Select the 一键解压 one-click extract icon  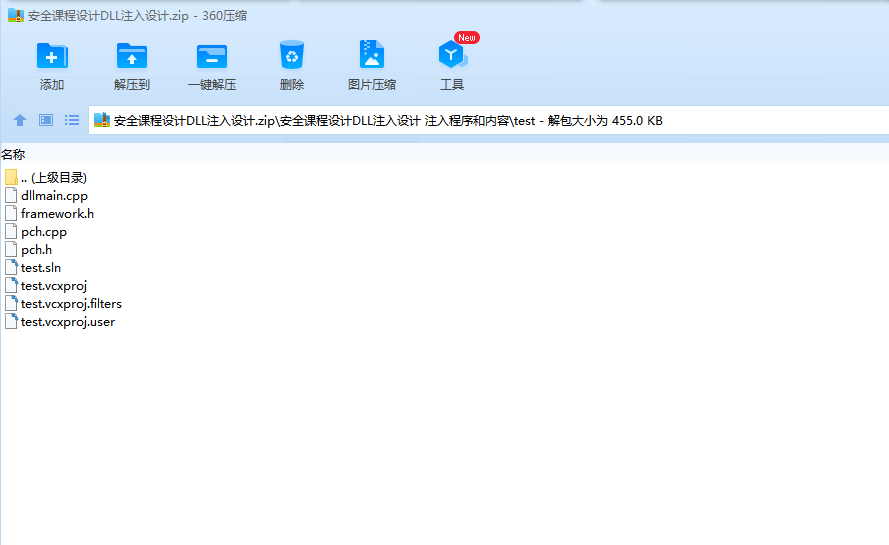coord(211,56)
